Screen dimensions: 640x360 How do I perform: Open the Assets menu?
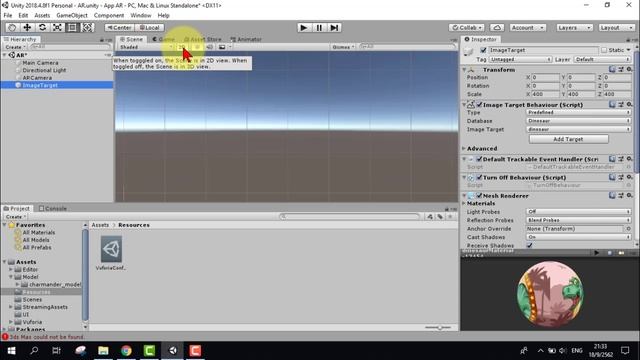42,15
